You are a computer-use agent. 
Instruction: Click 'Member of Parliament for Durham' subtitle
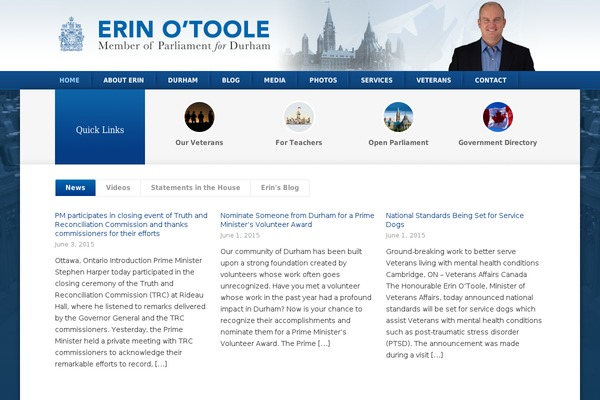tap(184, 46)
